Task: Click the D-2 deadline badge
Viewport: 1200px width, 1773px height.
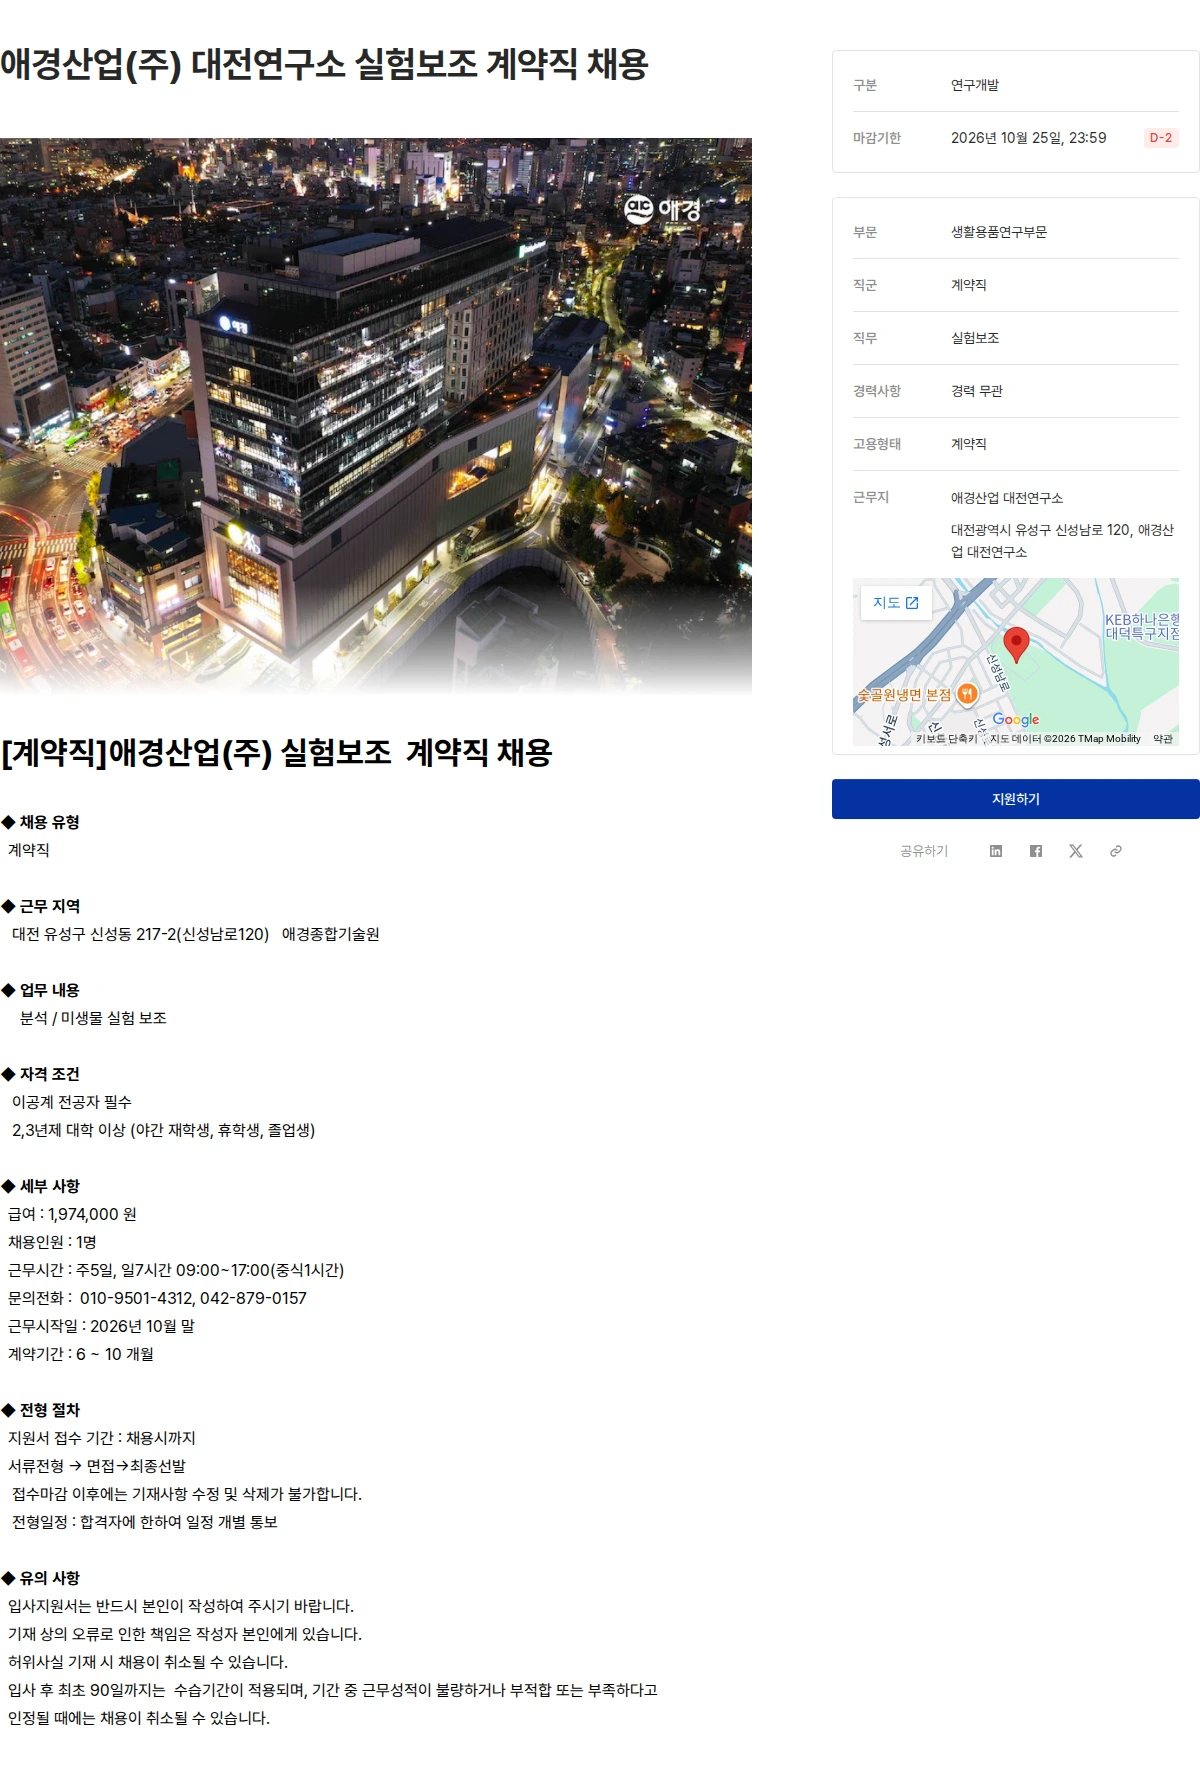Action: coord(1161,138)
